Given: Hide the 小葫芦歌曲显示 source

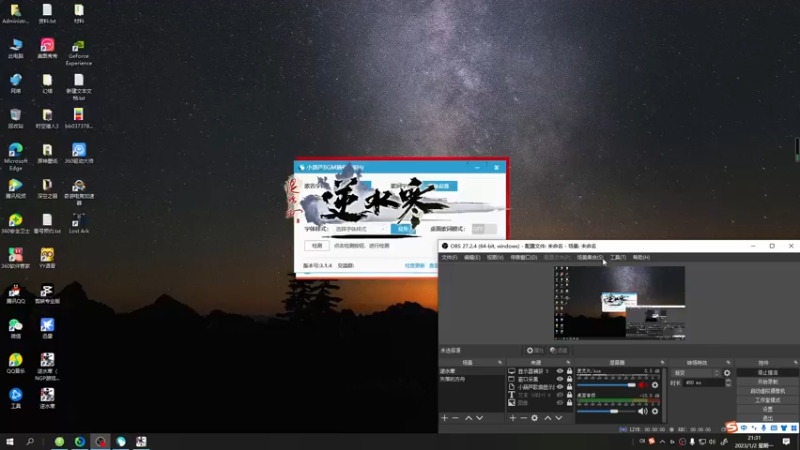Looking at the screenshot, I should [560, 387].
